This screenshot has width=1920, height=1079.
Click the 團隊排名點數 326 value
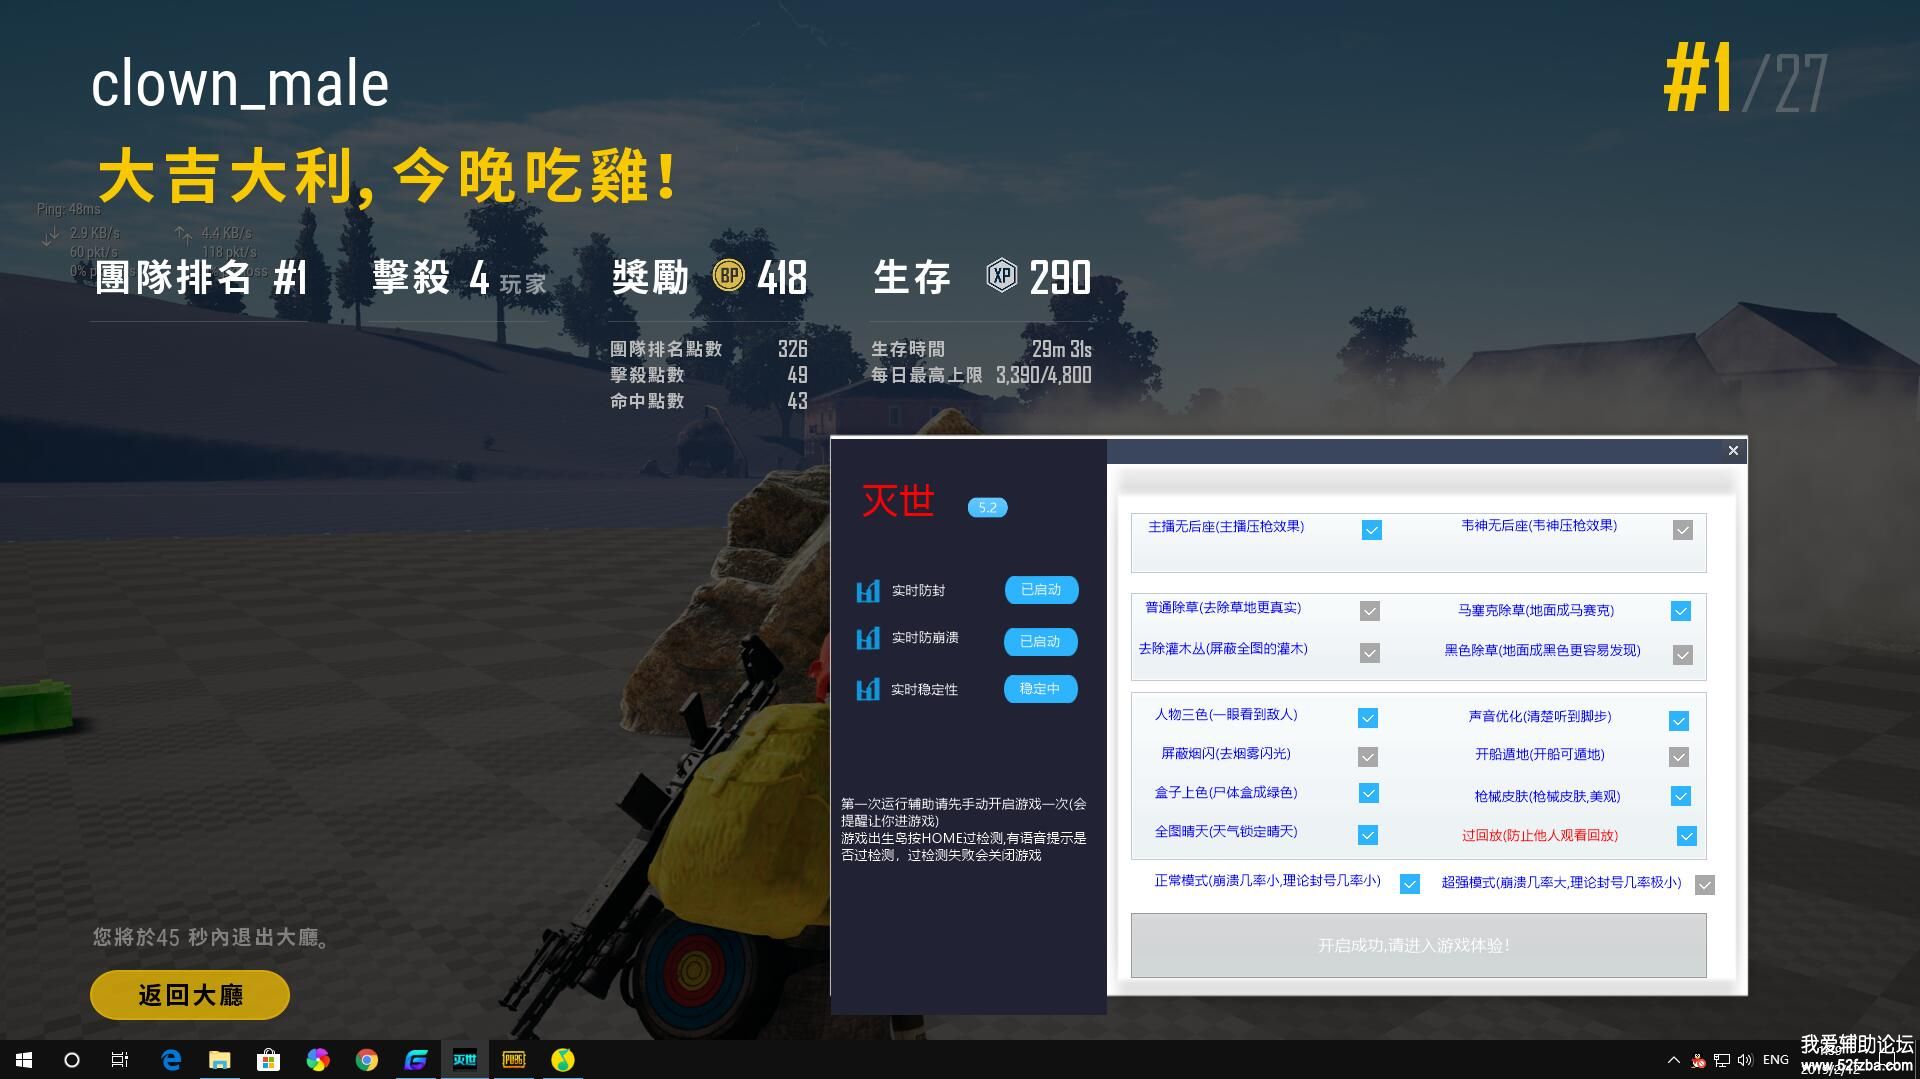pyautogui.click(x=792, y=349)
